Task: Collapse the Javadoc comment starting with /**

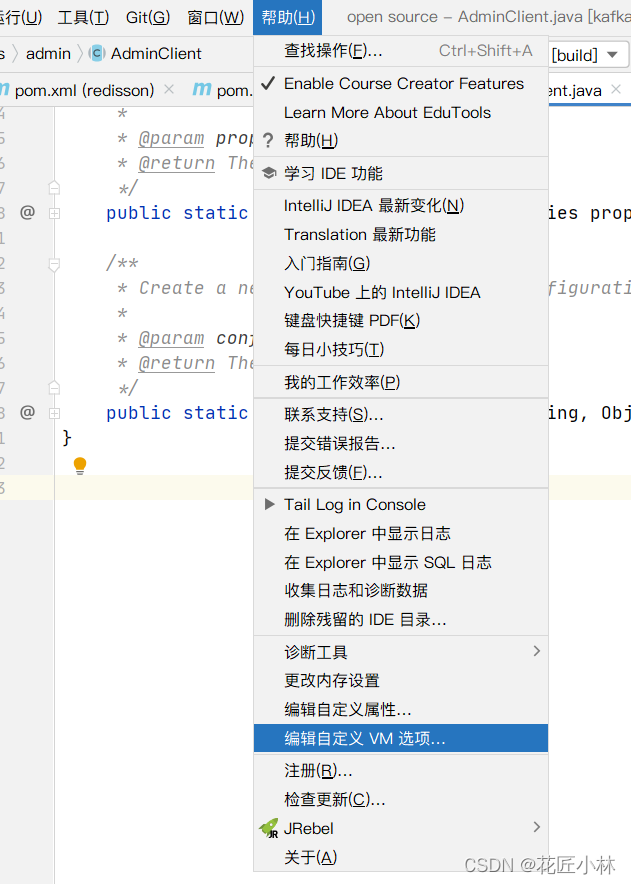Action: point(55,264)
